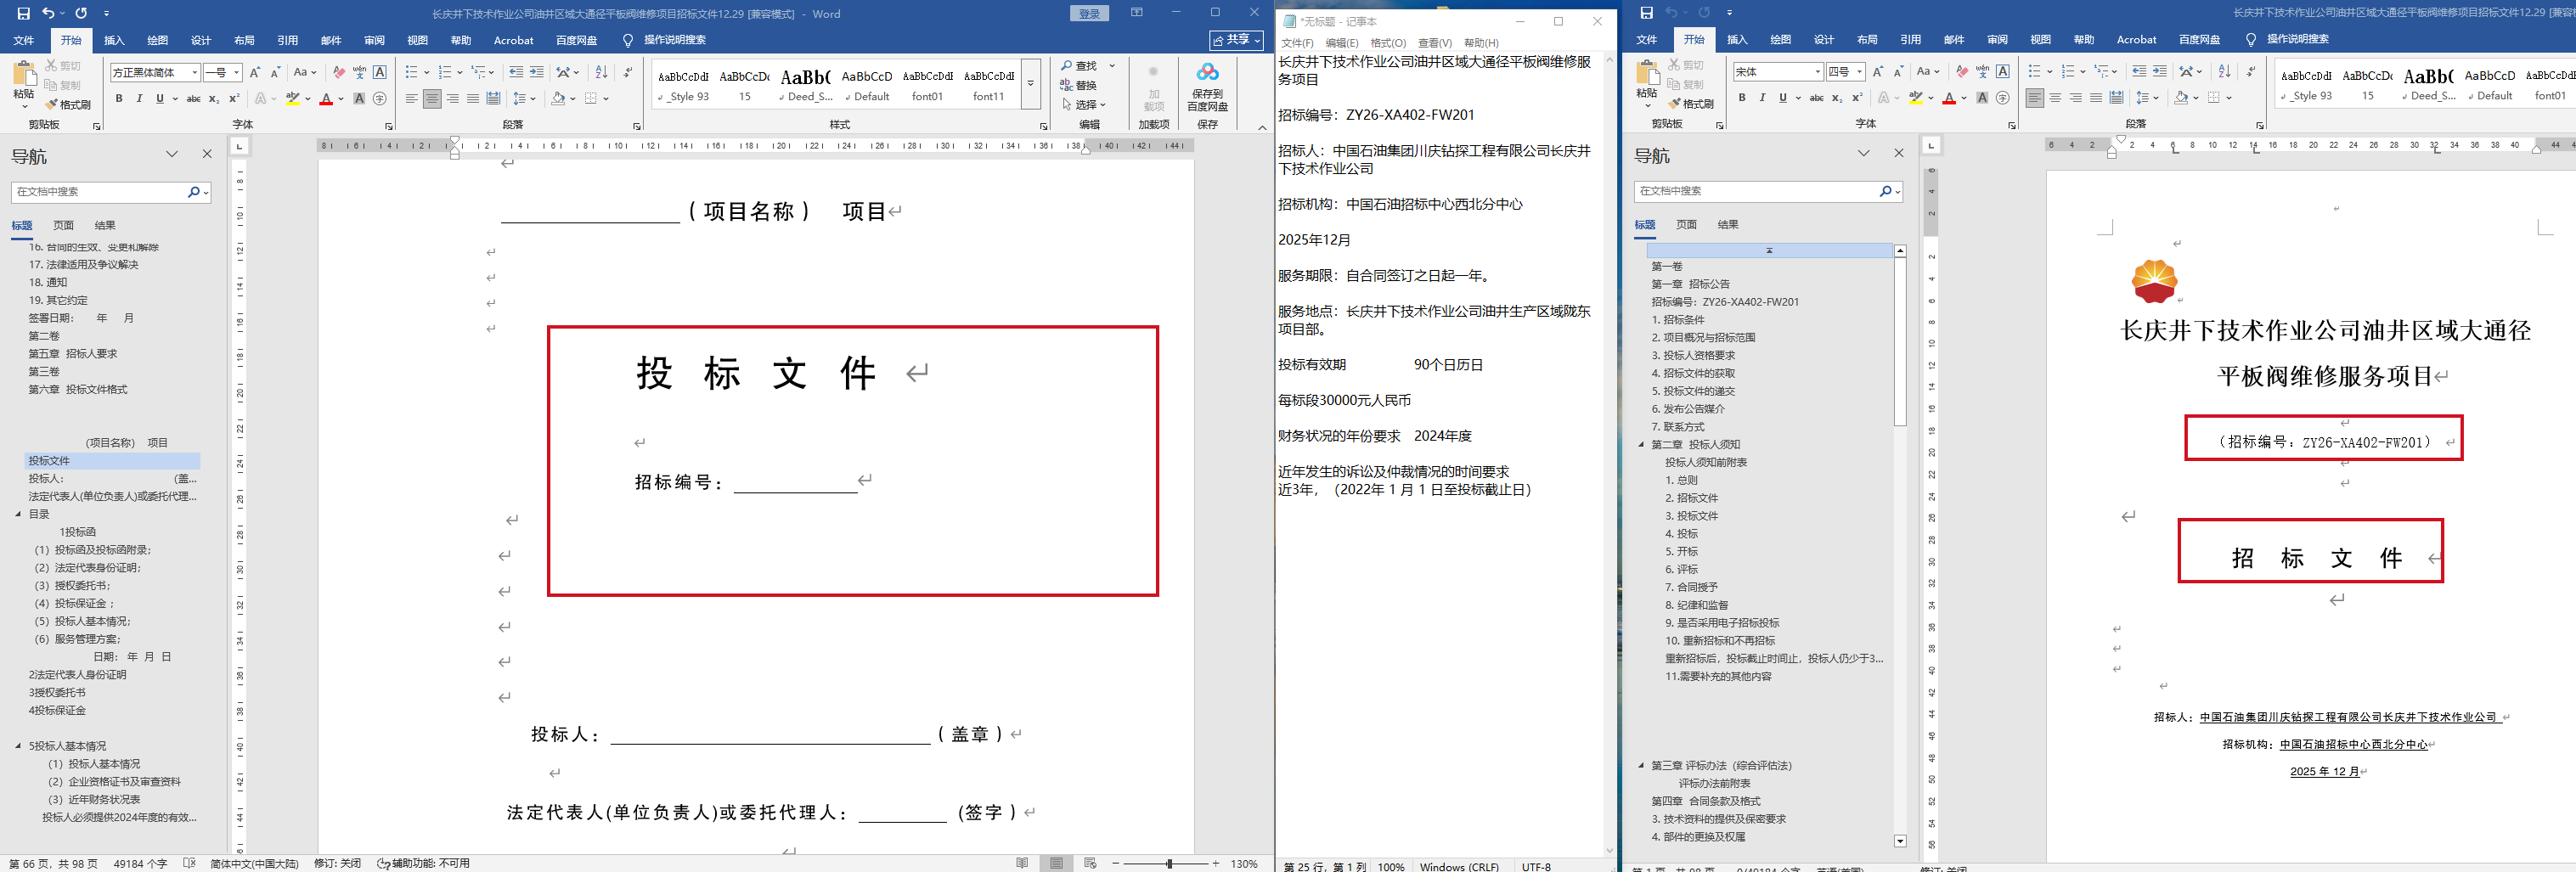
Task: Close the navigation pane in right Word
Action: click(x=1899, y=153)
